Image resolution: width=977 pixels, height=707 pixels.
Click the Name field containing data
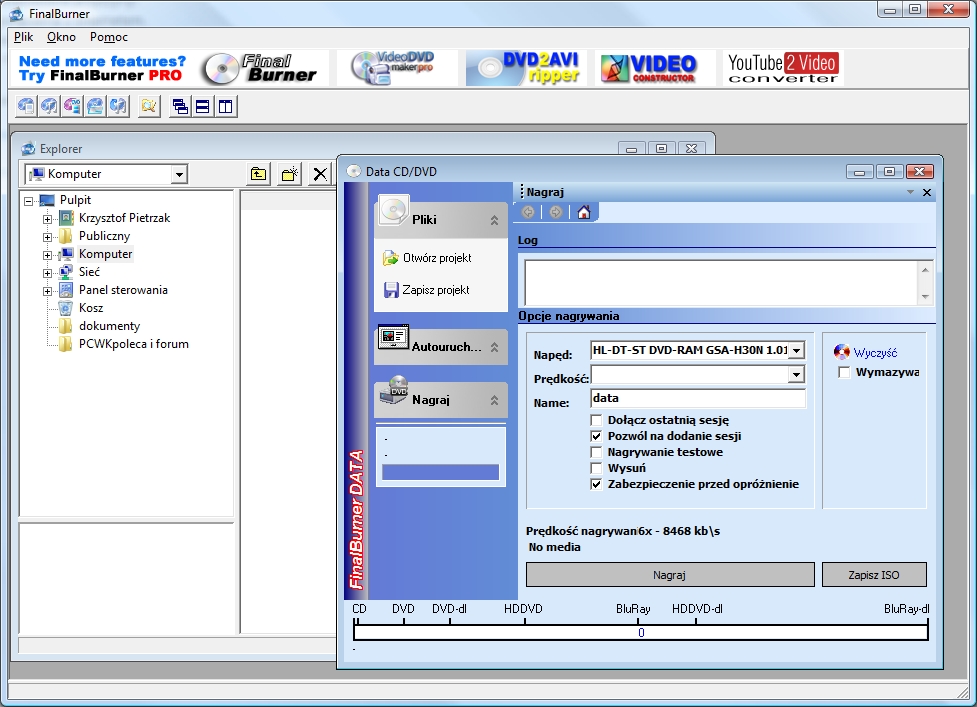pos(698,398)
